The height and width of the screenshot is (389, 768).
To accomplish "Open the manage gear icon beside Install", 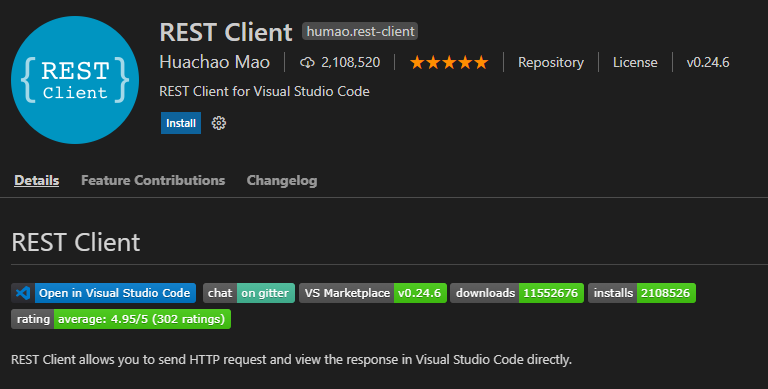I will [x=218, y=123].
